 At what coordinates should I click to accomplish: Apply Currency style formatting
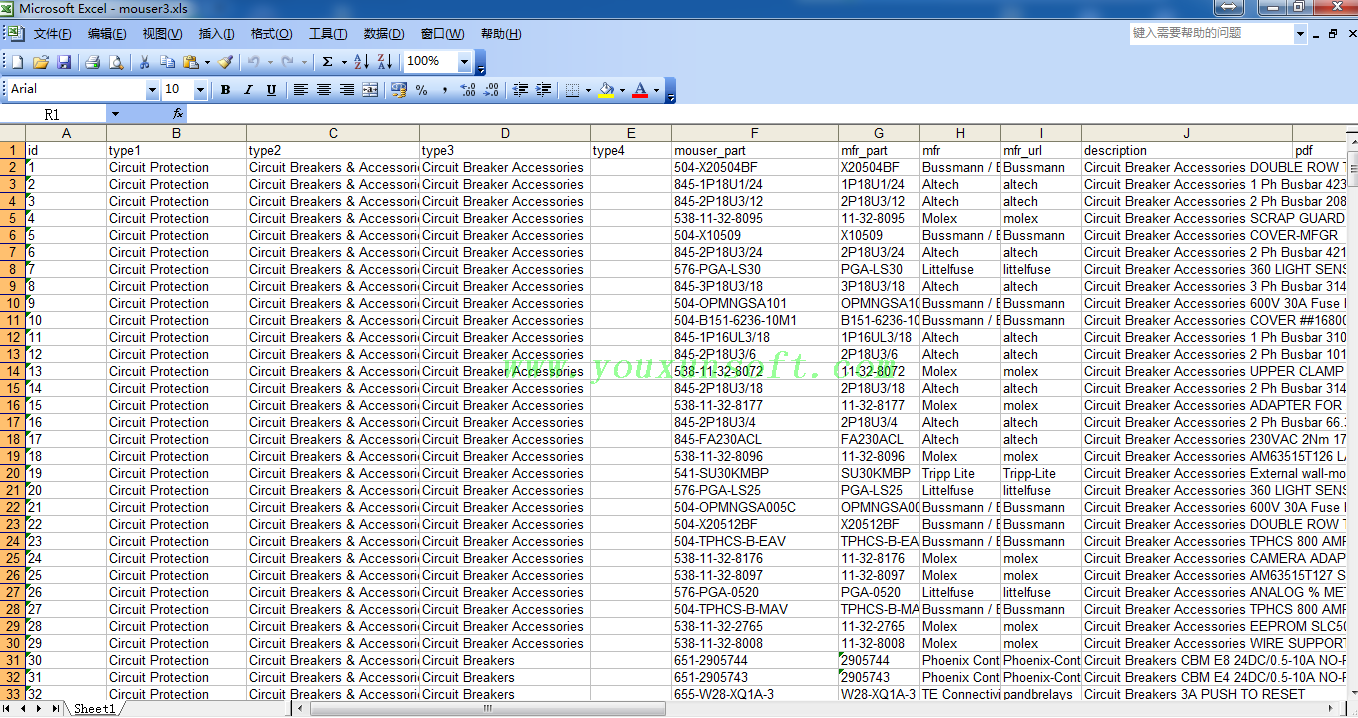pyautogui.click(x=398, y=90)
